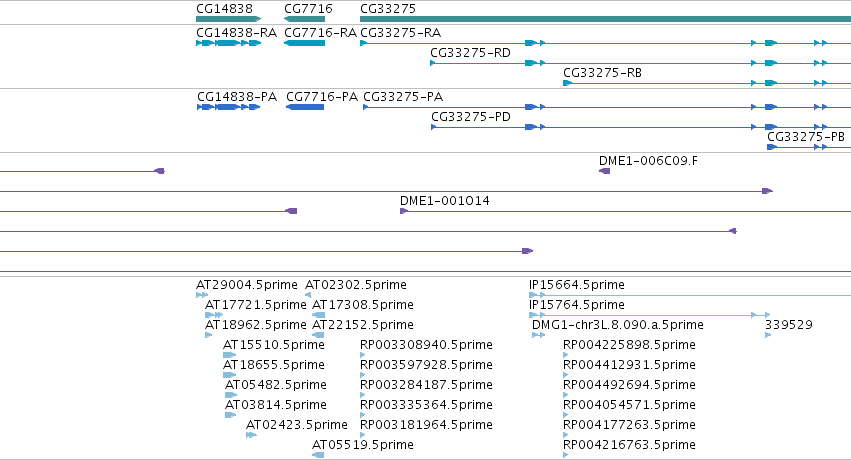Click the CG33275-PB label
The image size is (851, 460).
(806, 137)
